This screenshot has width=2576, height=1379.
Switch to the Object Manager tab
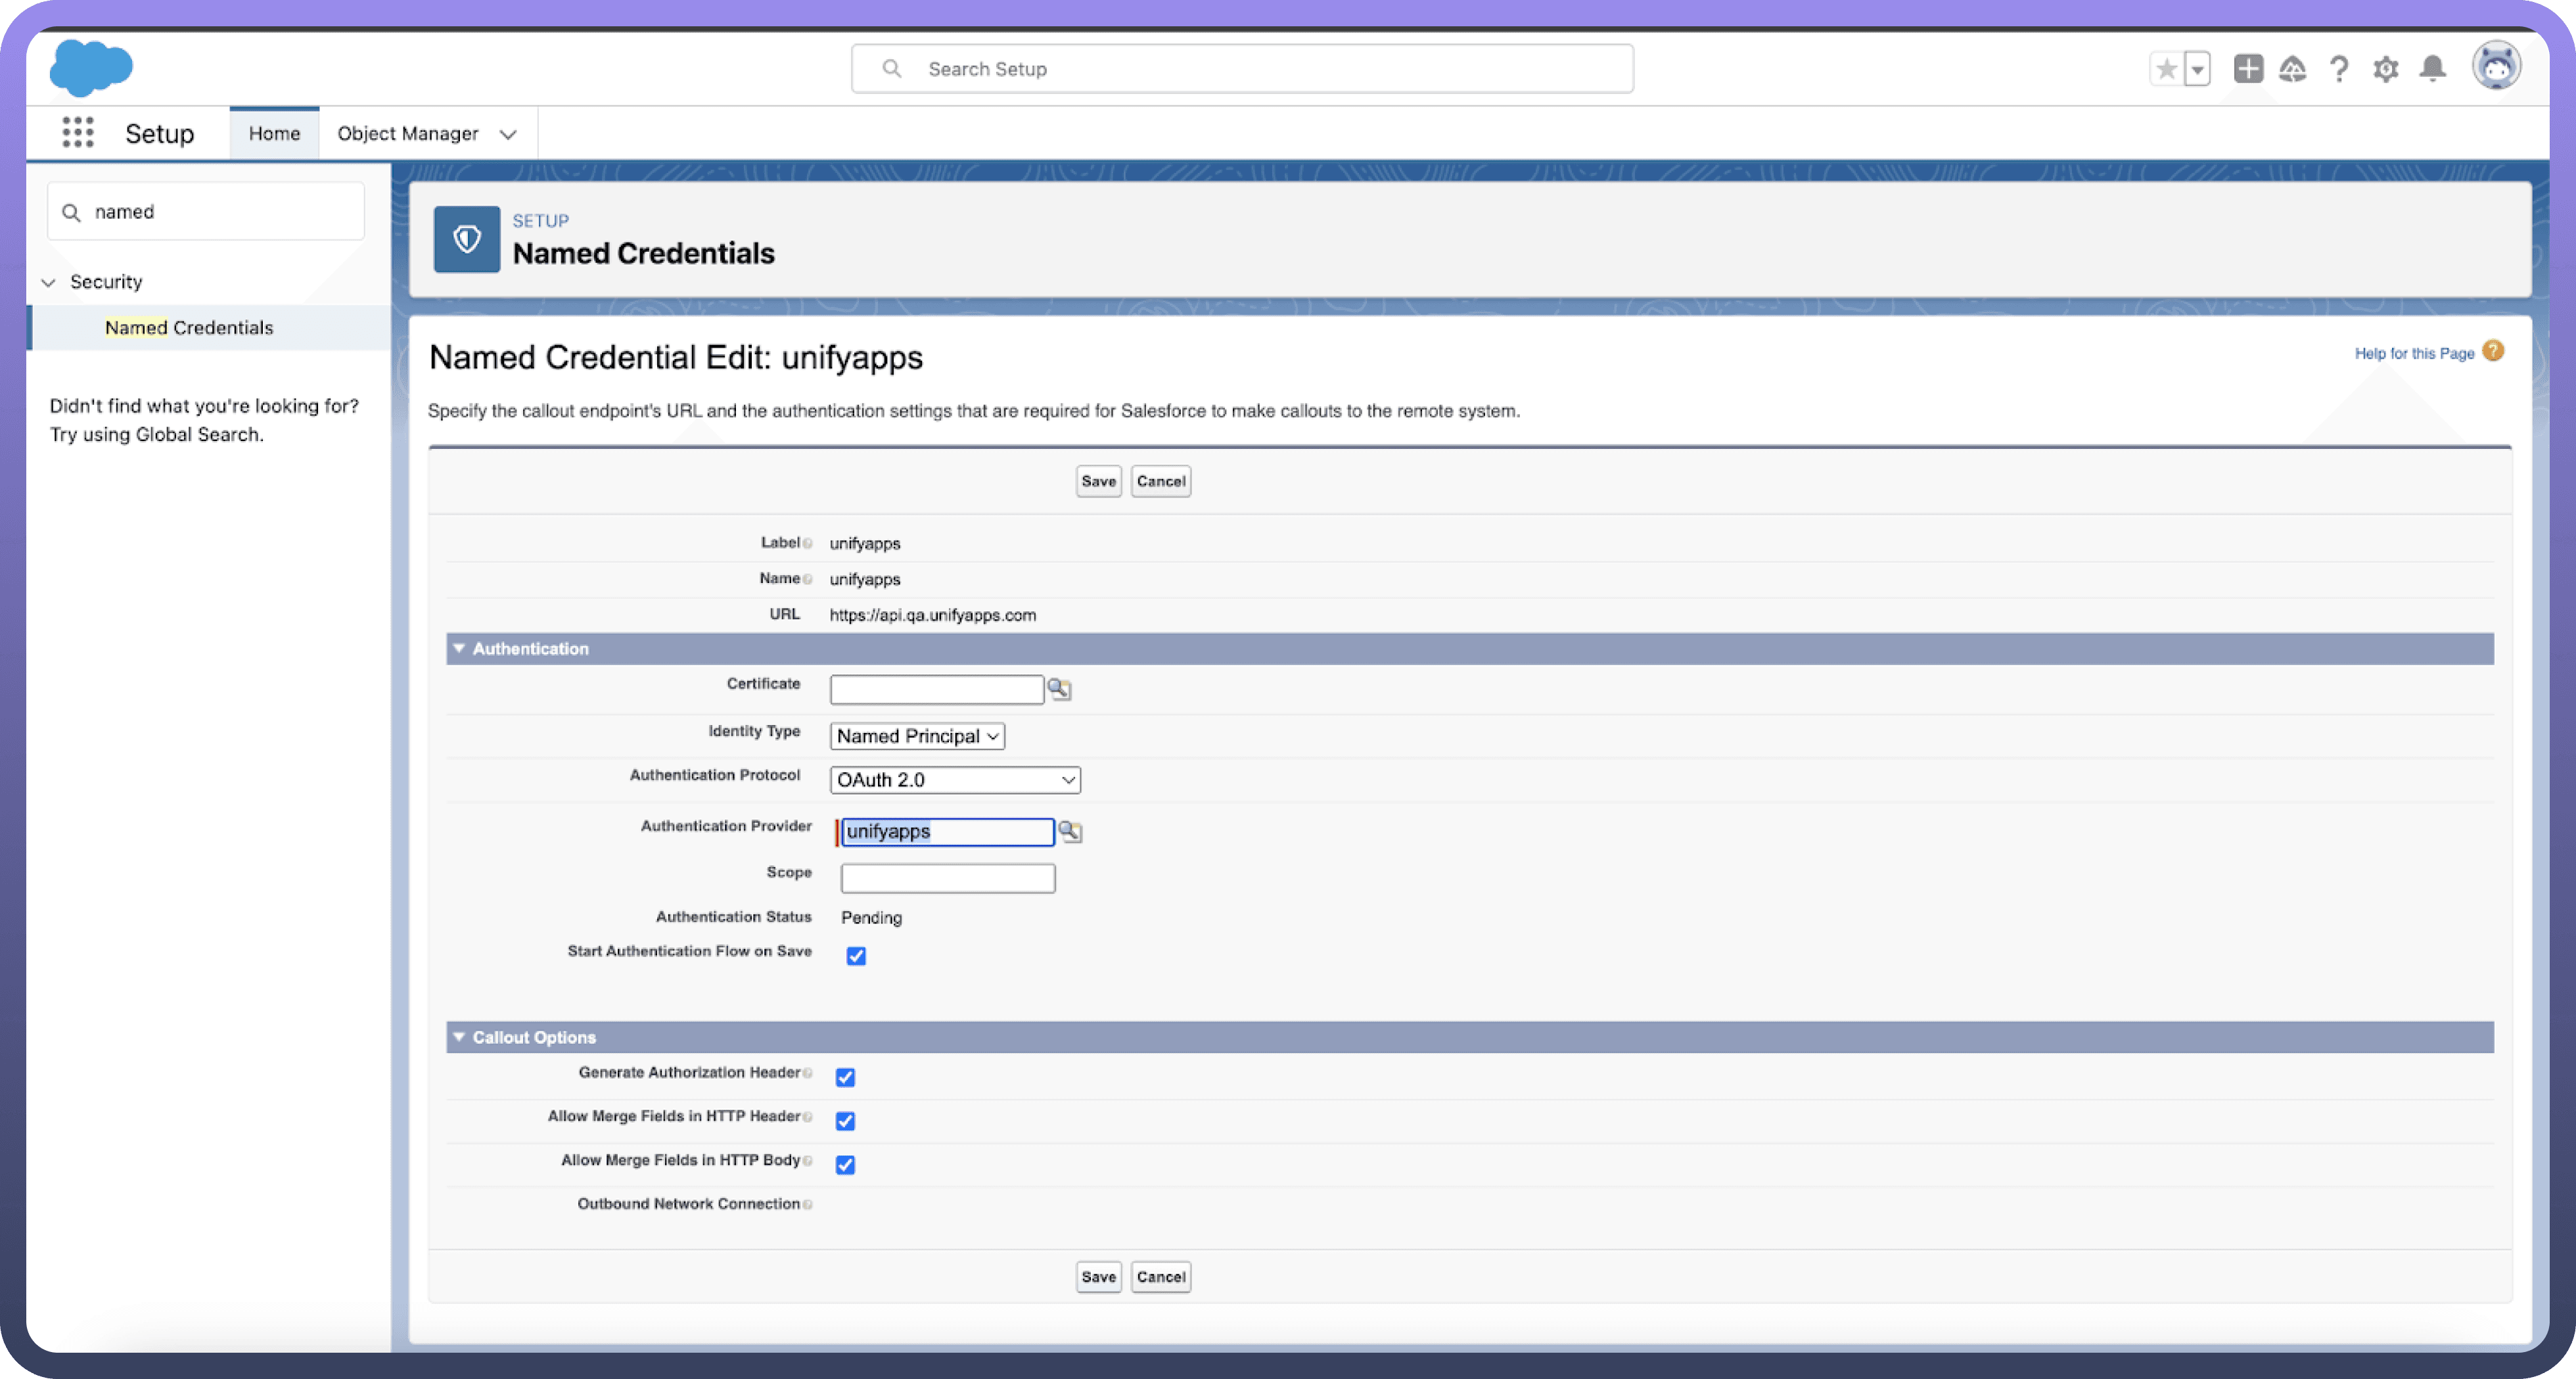point(408,133)
